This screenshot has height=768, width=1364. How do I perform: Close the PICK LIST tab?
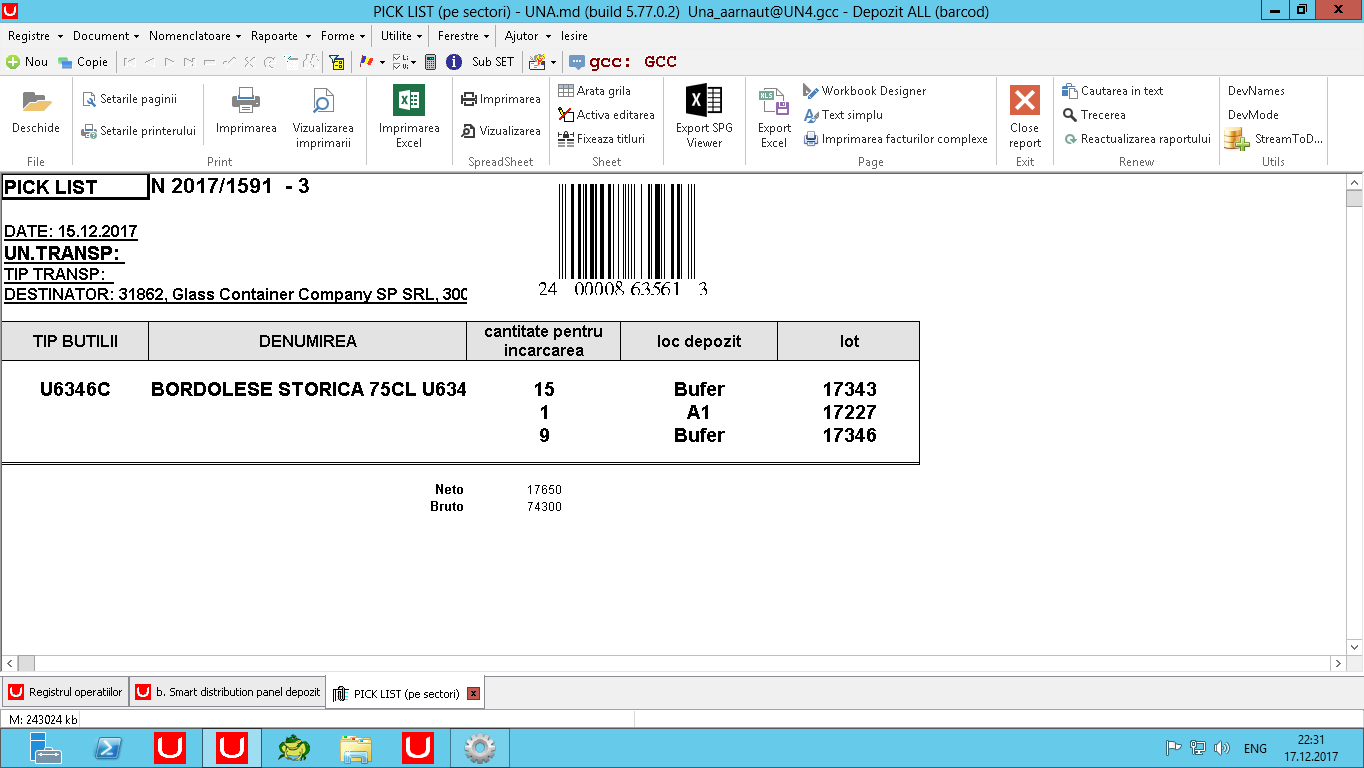474,693
